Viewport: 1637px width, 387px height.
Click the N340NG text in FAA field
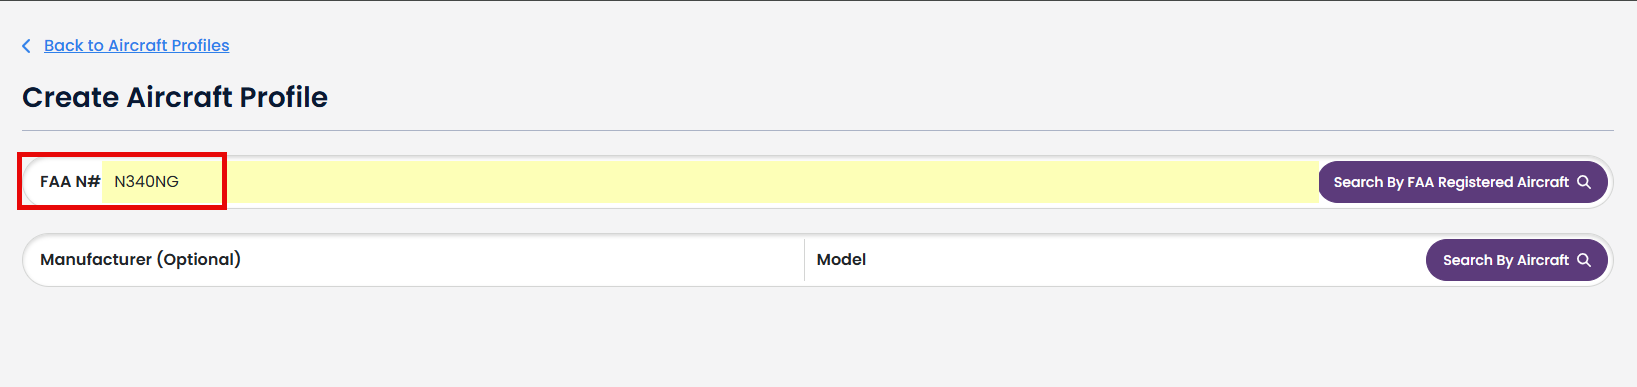point(146,182)
